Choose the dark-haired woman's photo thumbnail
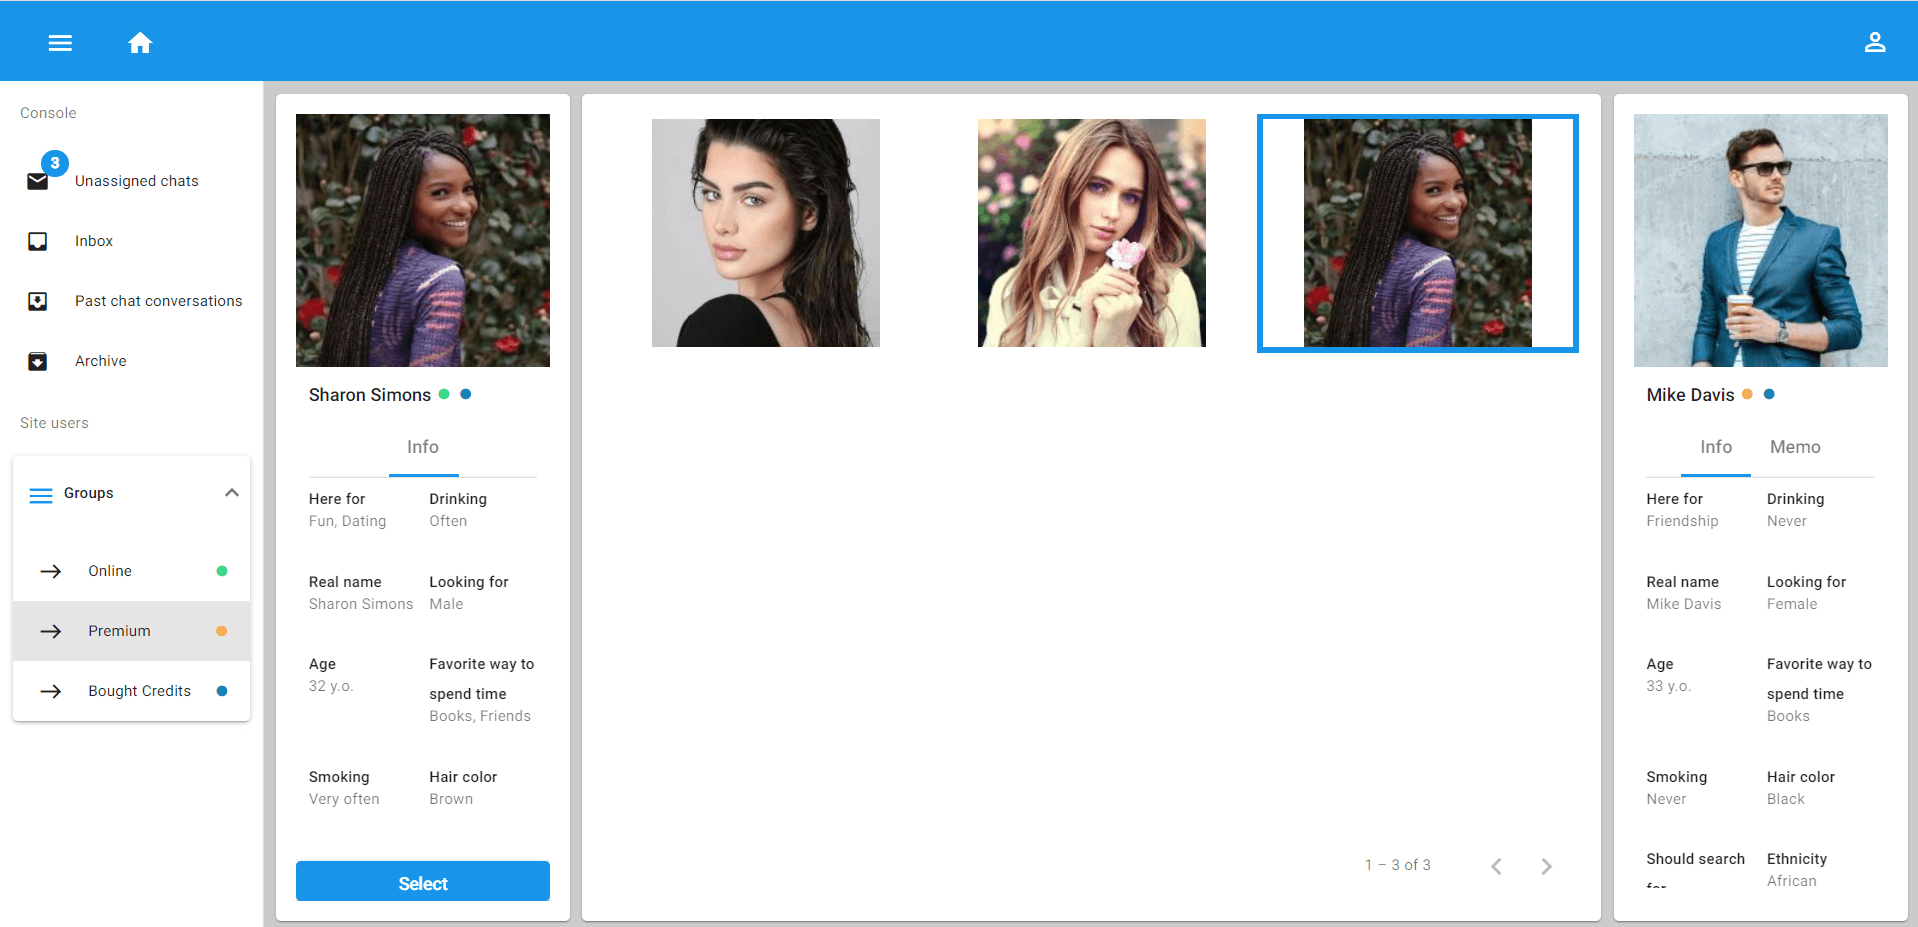This screenshot has width=1918, height=927. point(765,233)
